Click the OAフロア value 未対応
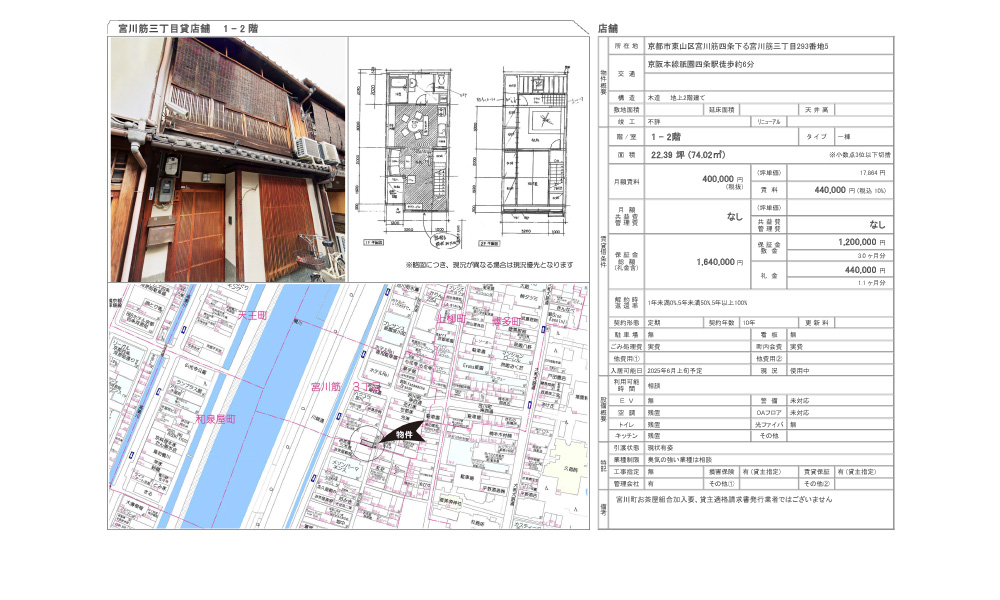1000x600 pixels. (800, 413)
